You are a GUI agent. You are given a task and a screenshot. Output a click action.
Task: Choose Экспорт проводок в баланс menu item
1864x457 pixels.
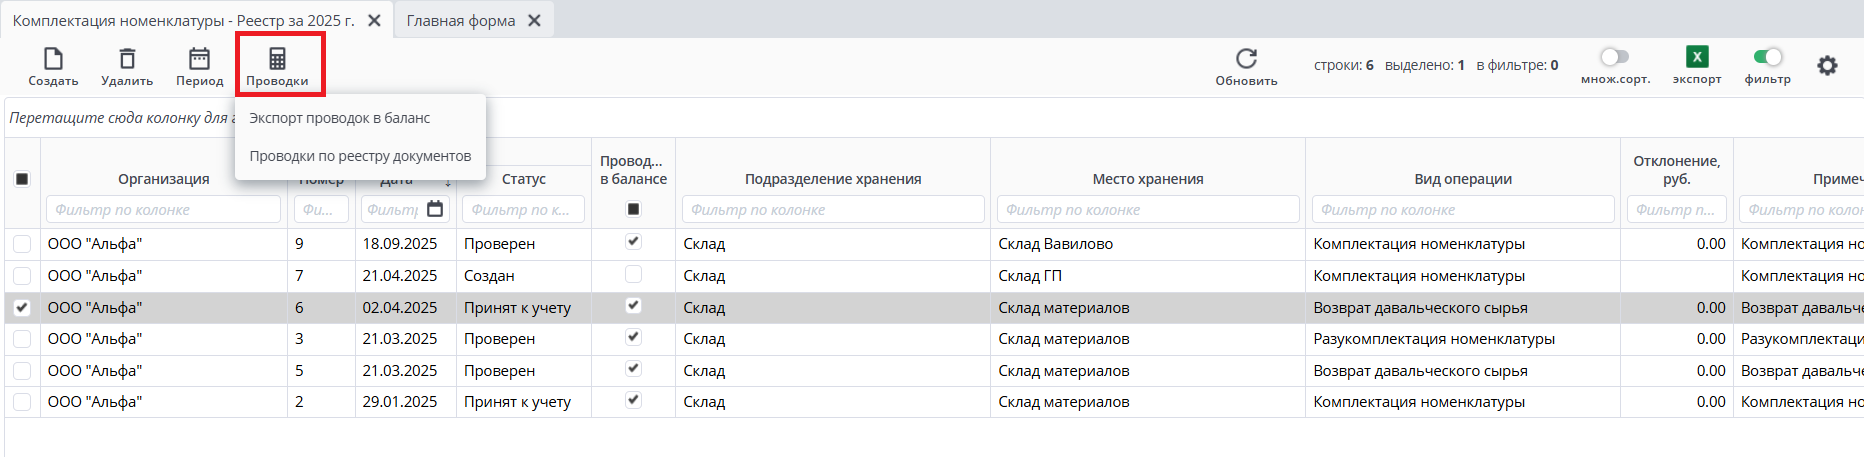[340, 118]
